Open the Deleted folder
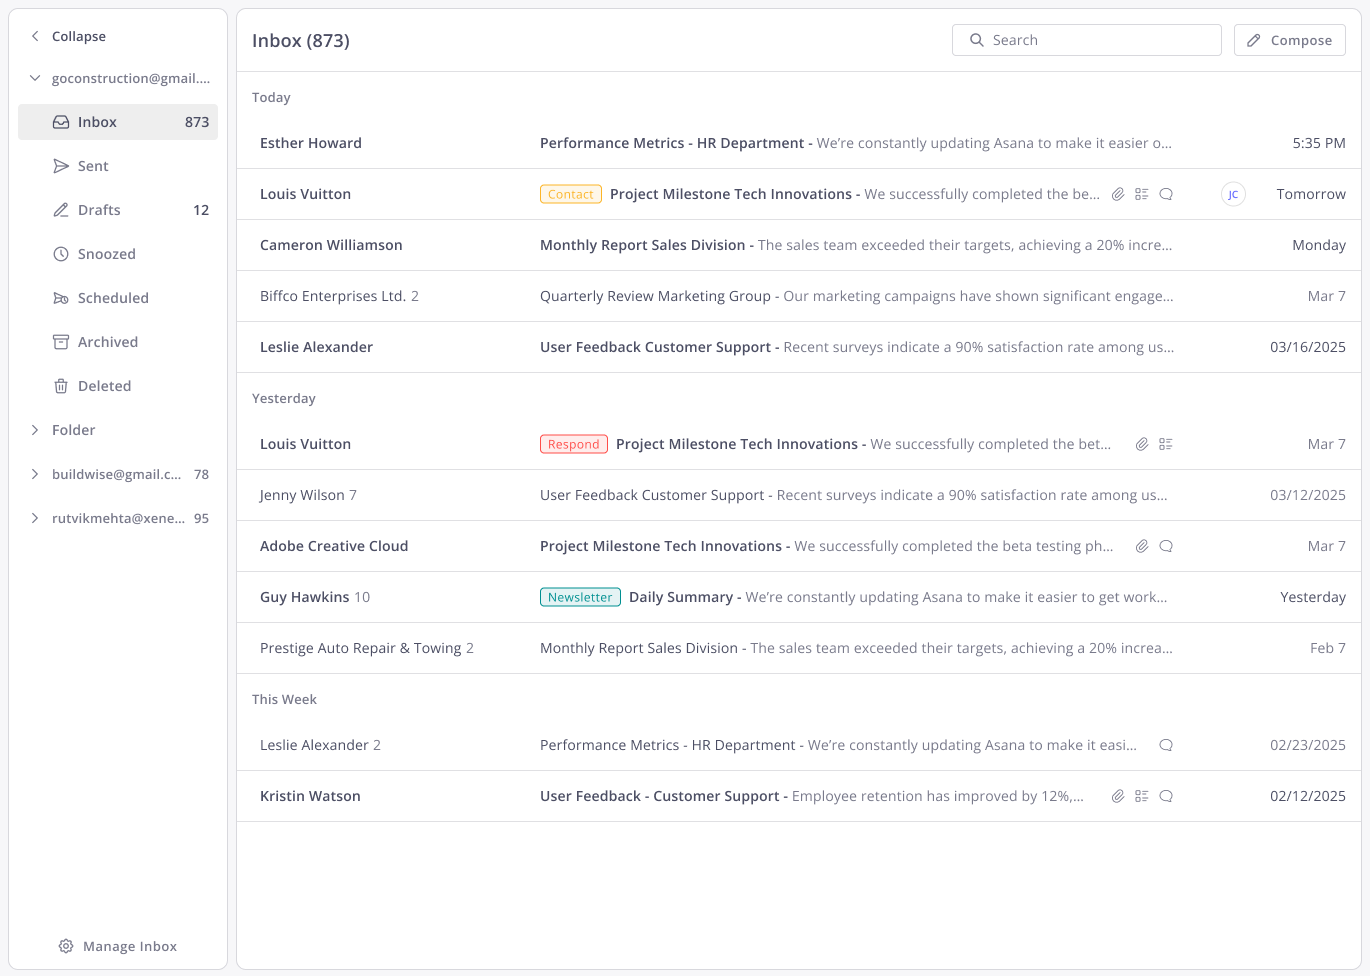Image resolution: width=1370 pixels, height=976 pixels. 118,386
